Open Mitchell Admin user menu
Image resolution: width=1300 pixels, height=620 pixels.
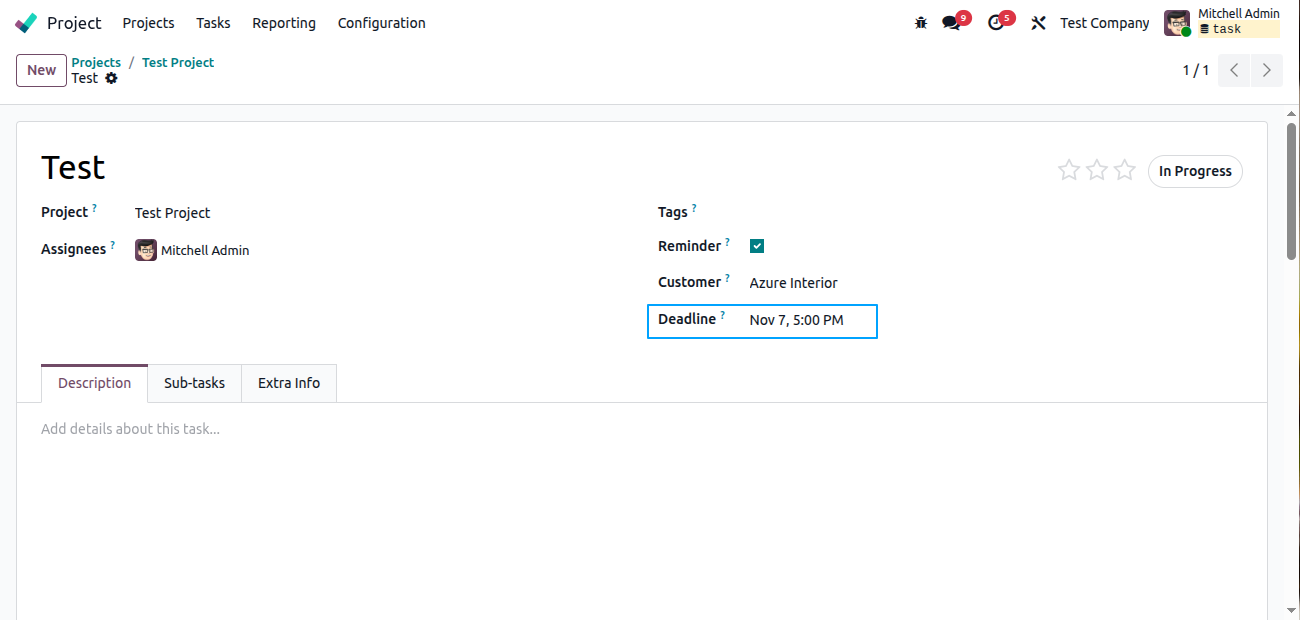[x=1222, y=22]
